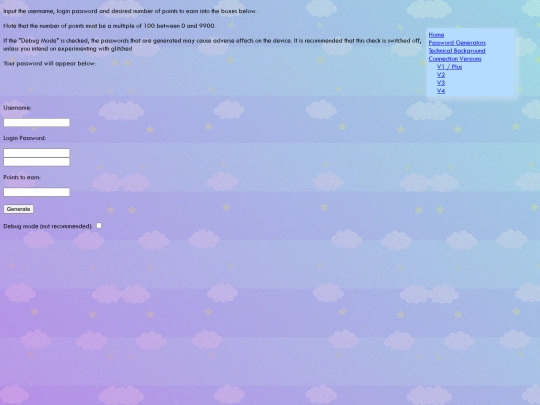540x405 pixels.
Task: Go to Technical Background page
Action: [x=457, y=51]
